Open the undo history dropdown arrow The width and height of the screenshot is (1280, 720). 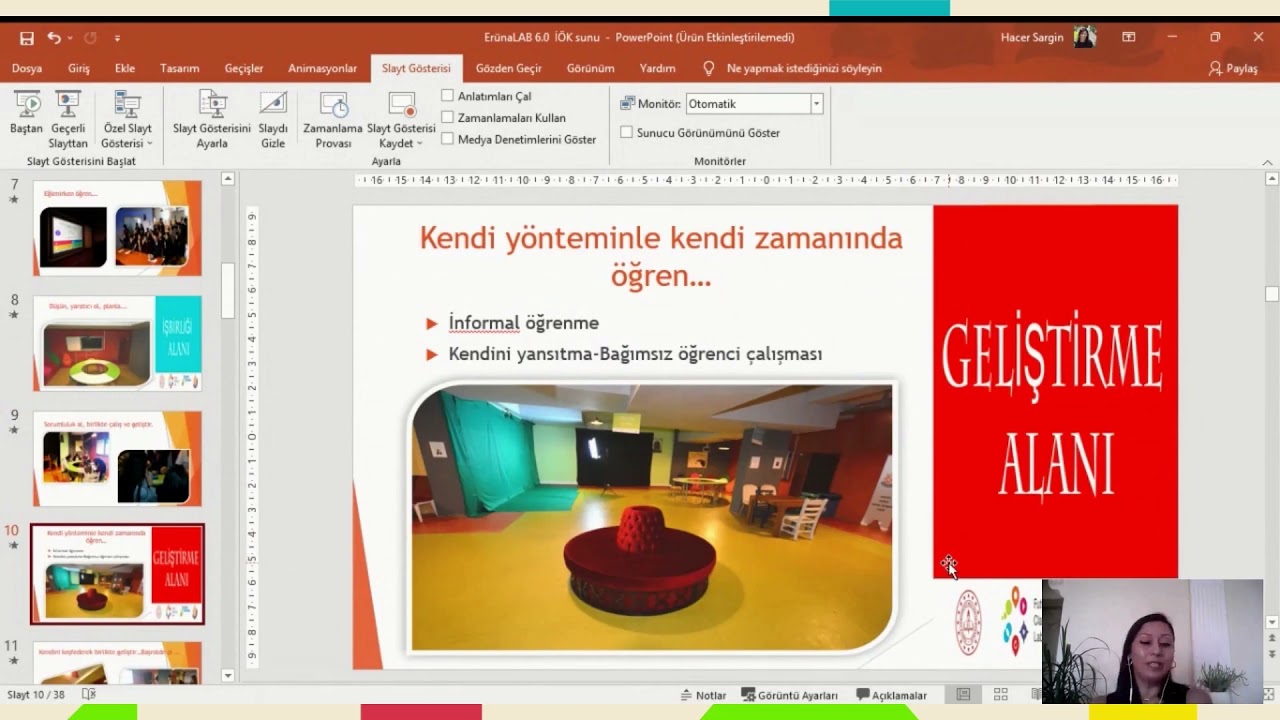click(70, 38)
